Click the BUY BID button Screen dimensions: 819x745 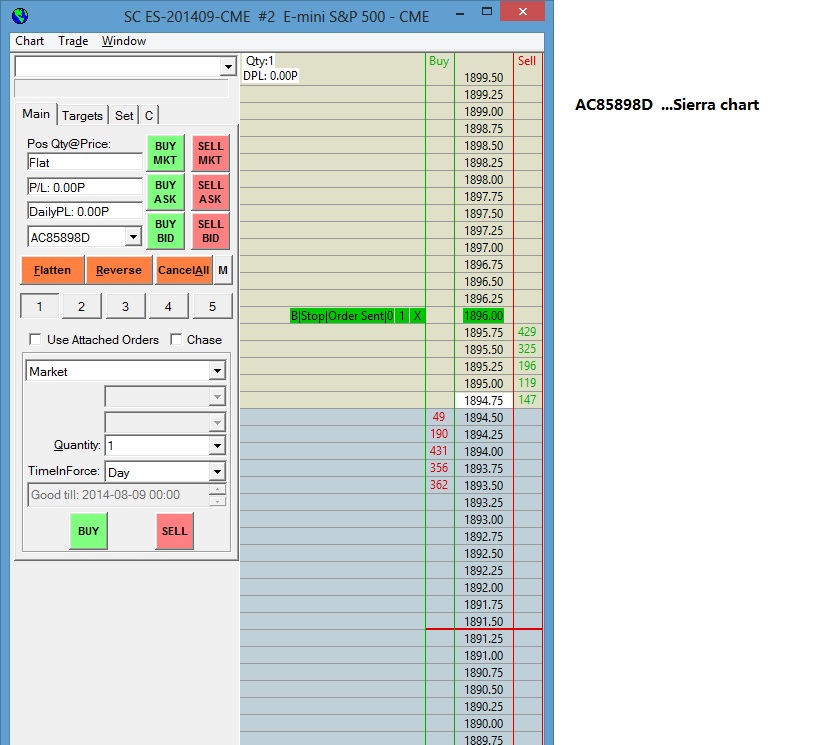165,231
